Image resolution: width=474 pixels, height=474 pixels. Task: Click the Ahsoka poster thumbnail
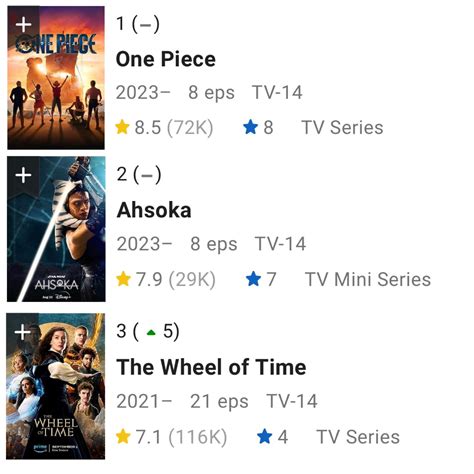click(x=56, y=229)
